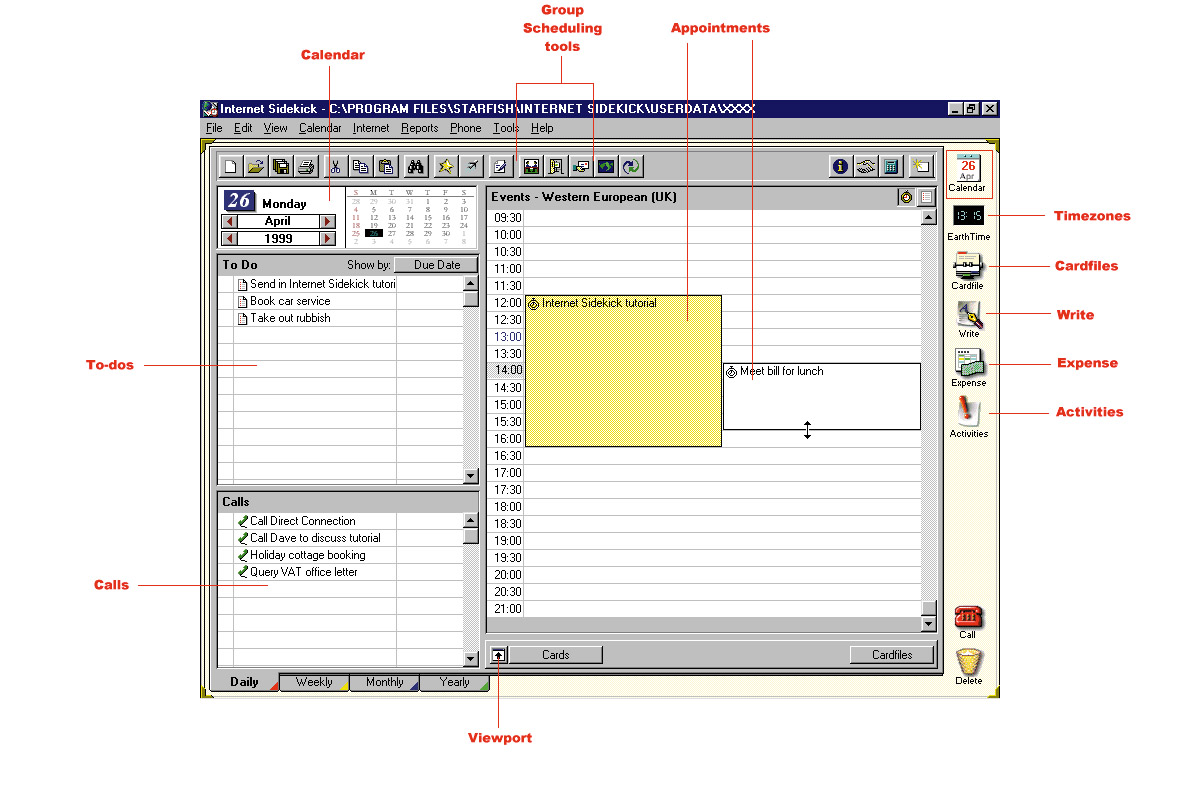Open the Reports menu
Viewport: 1200px width, 800px height.
pyautogui.click(x=419, y=128)
